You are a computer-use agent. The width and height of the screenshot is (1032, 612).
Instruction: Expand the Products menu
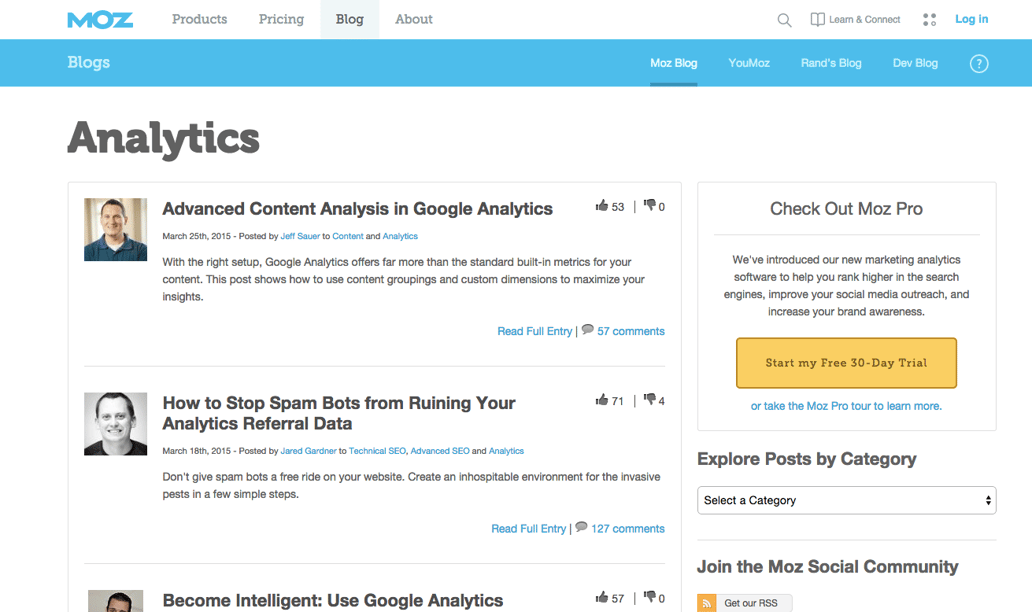199,19
